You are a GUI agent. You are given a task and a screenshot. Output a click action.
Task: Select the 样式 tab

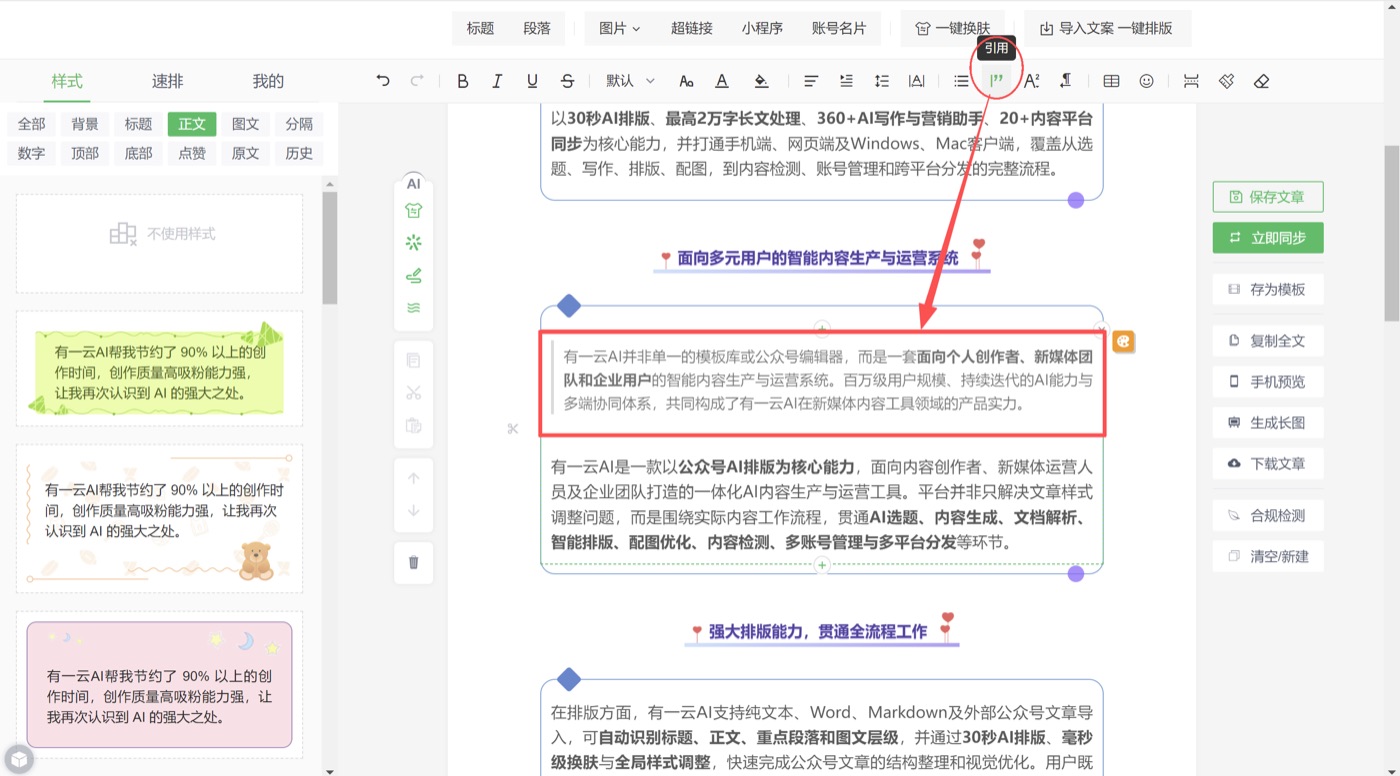point(67,81)
